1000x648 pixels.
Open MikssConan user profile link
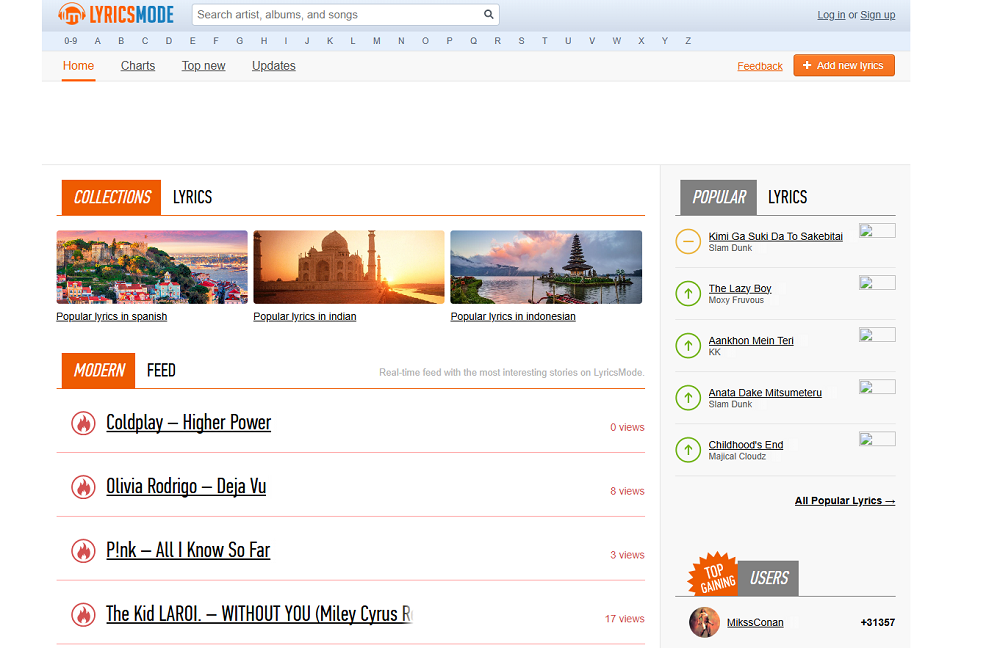[755, 622]
